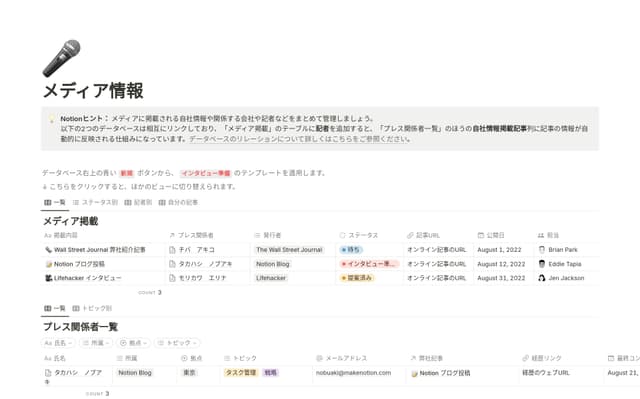
Task: Open 経歴のウェブURL link
Action: (x=546, y=372)
